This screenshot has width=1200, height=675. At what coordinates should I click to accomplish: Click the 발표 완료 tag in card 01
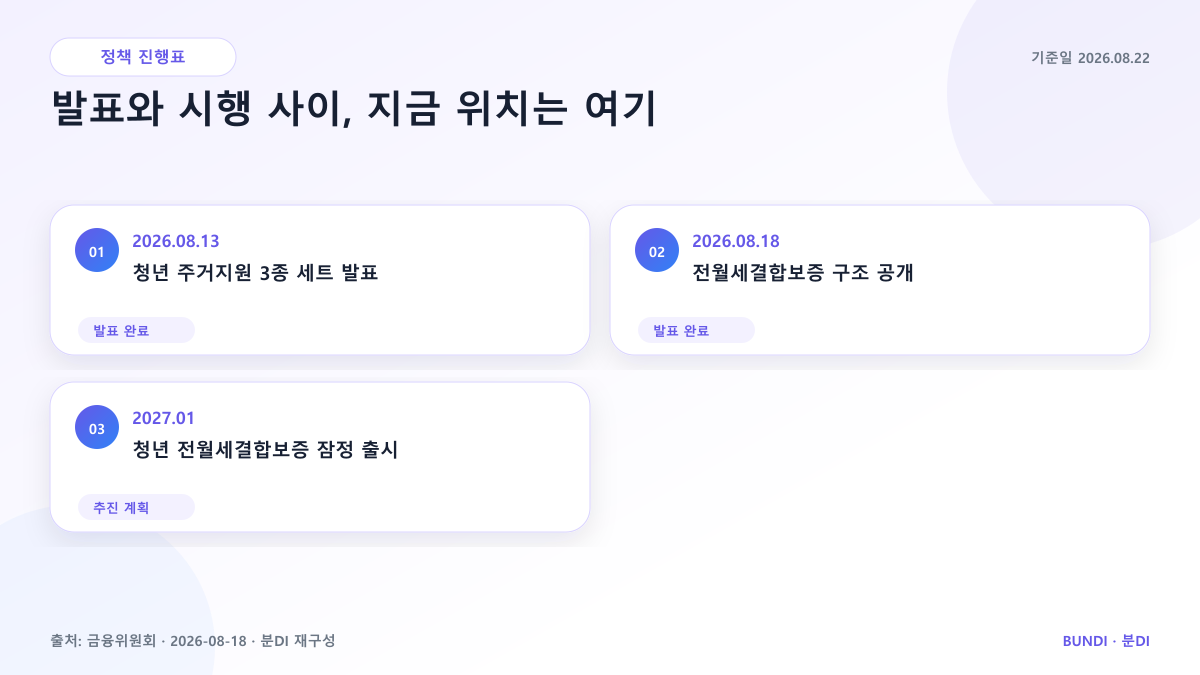136,330
